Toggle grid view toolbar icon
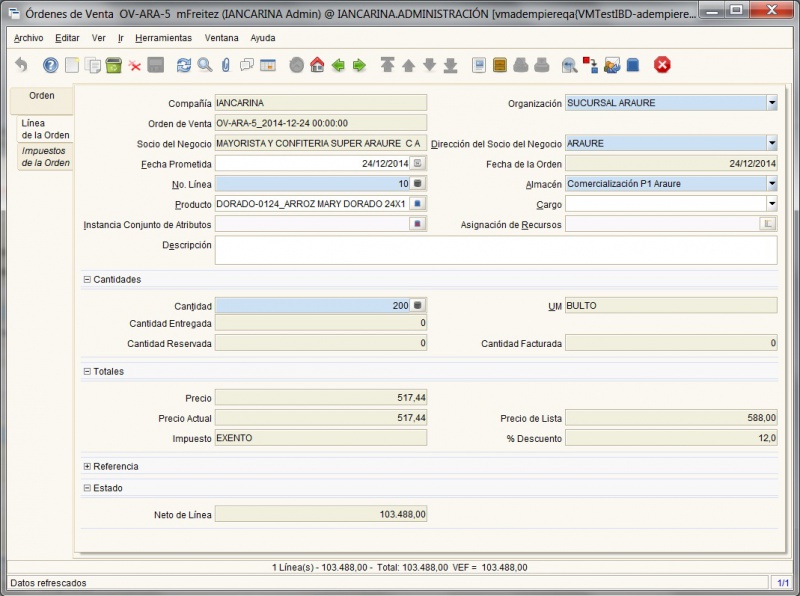 [x=268, y=65]
